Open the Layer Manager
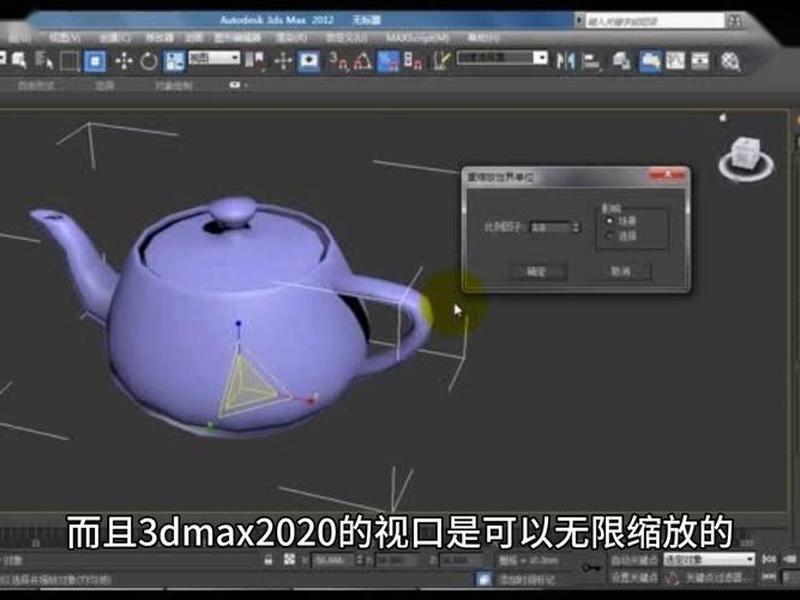 (x=621, y=61)
